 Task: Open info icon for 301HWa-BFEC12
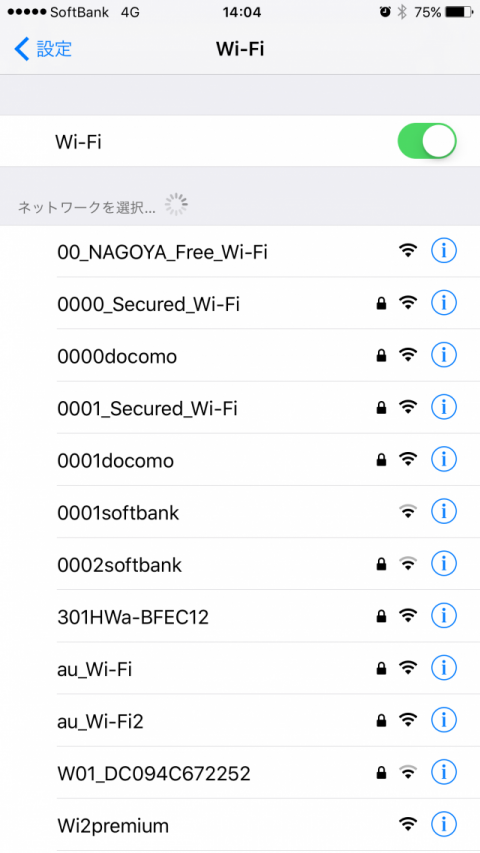coord(444,616)
